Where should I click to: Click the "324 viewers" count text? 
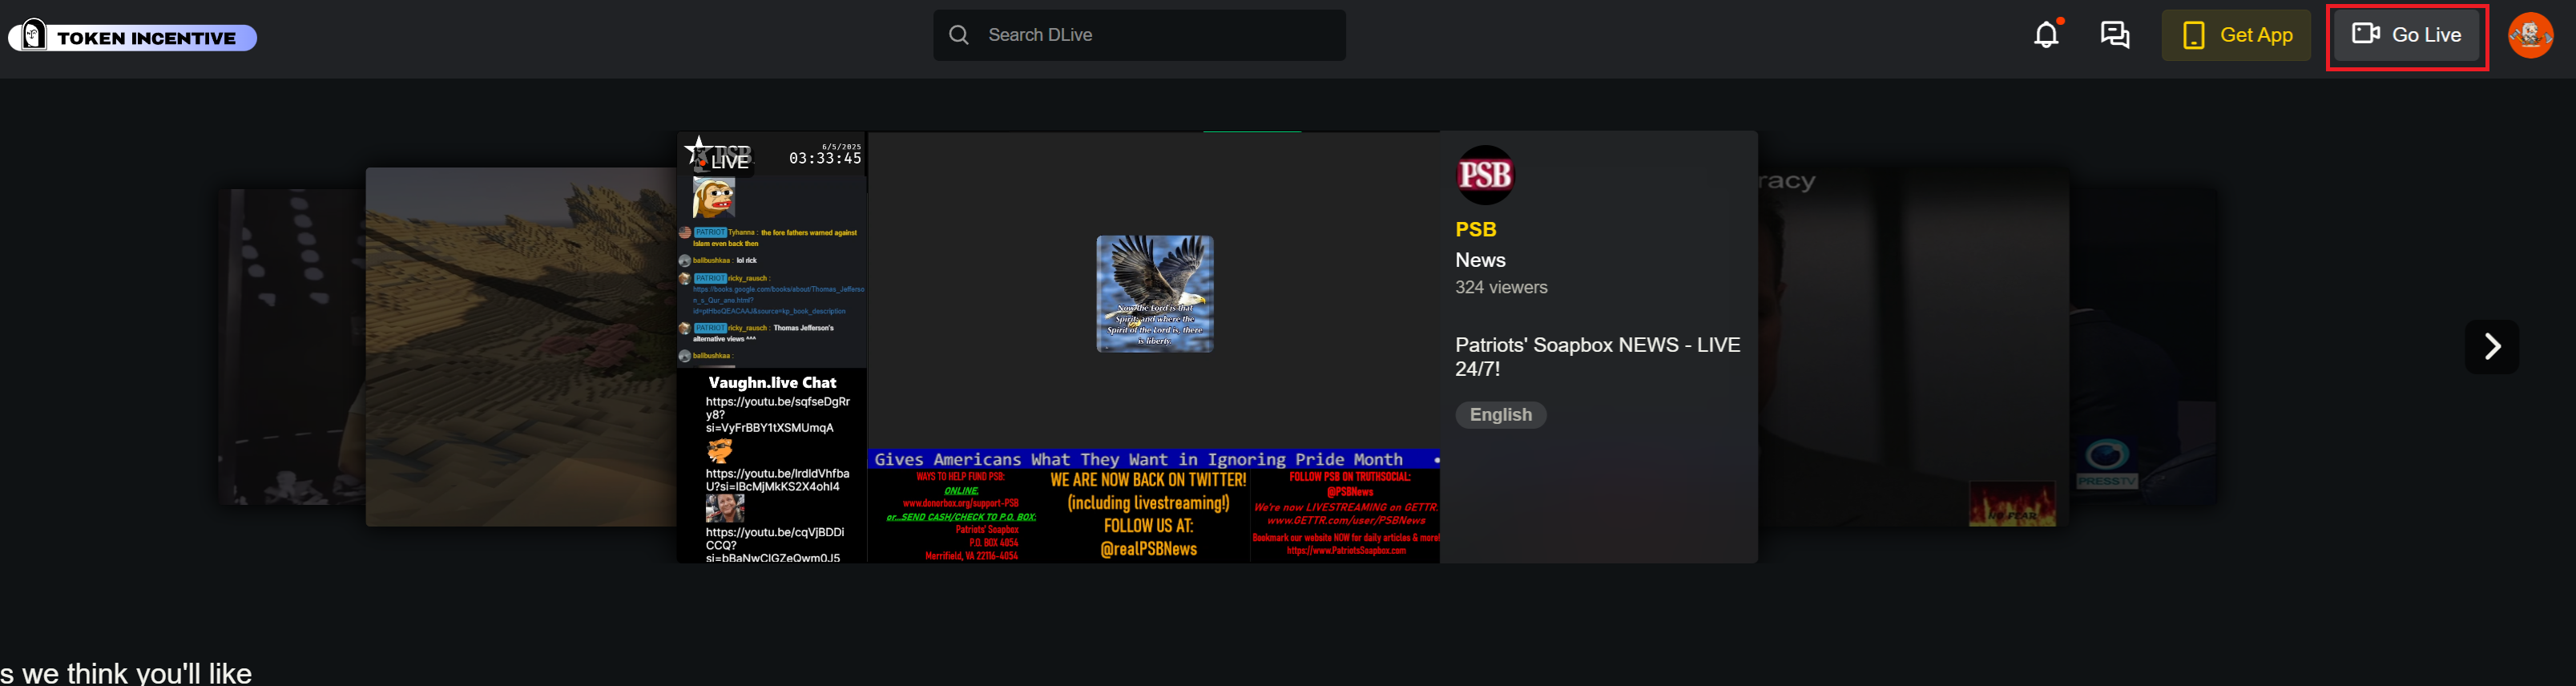[1501, 287]
